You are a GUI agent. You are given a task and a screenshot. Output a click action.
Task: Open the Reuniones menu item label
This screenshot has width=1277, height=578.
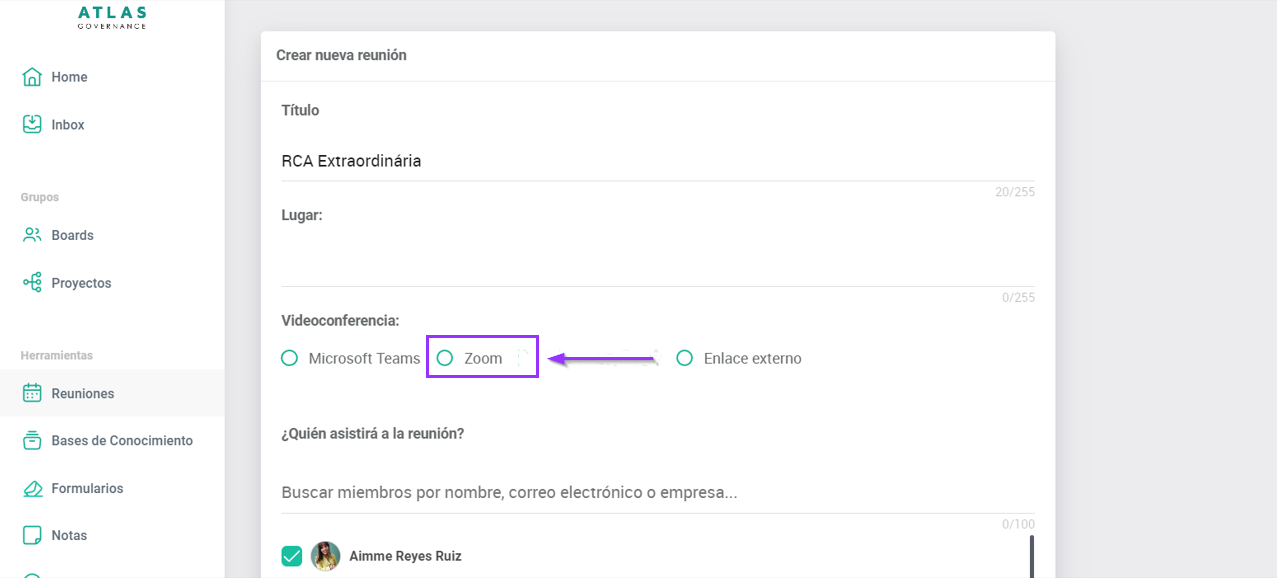(83, 394)
